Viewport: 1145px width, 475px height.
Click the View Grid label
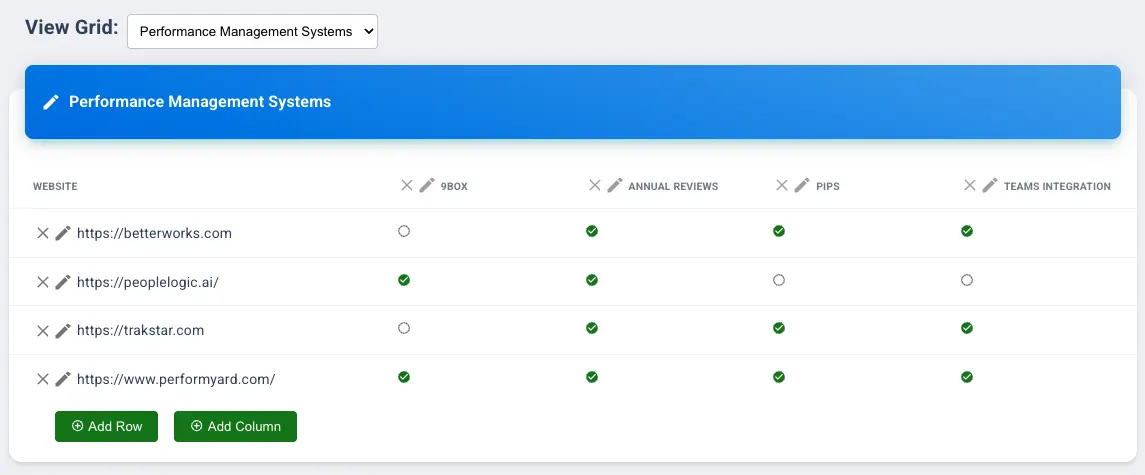(72, 27)
